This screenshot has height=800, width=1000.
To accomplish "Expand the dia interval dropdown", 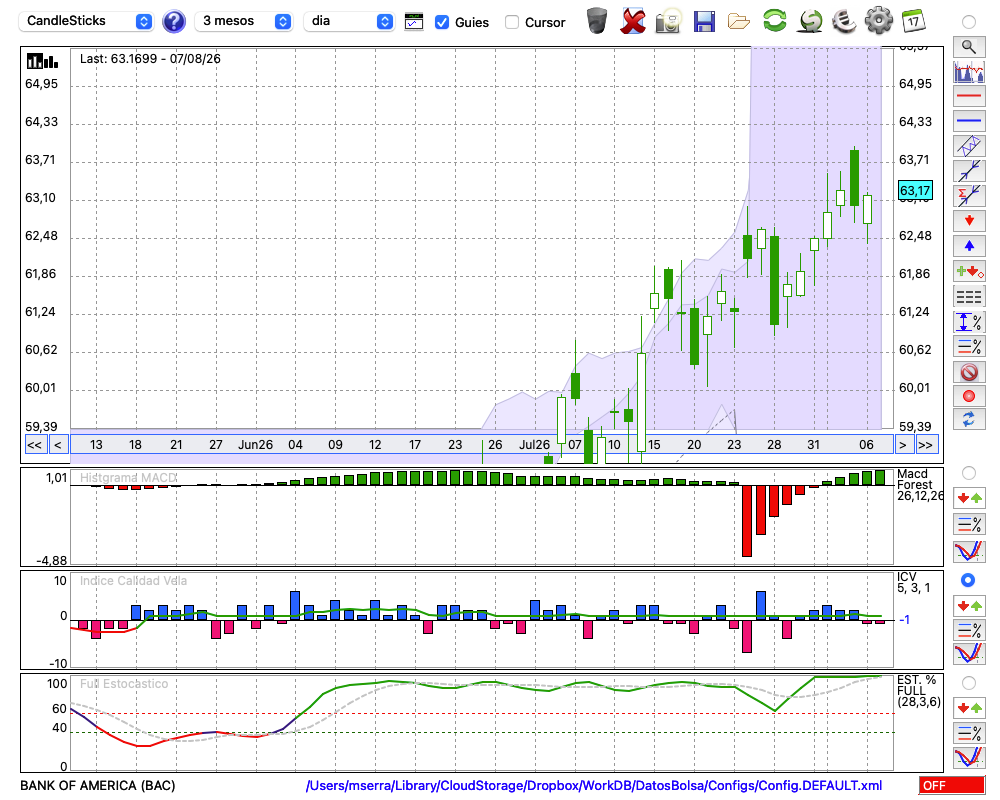I will pyautogui.click(x=348, y=21).
